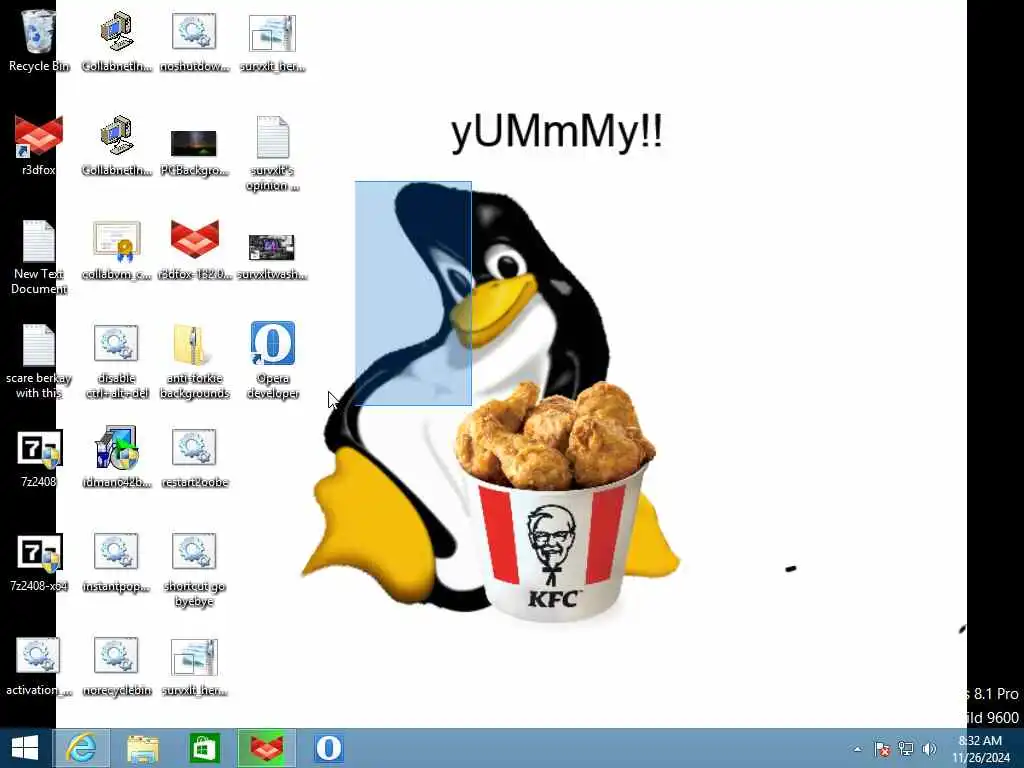Select the 7z2408 installer icon
1024x768 pixels.
(x=39, y=458)
